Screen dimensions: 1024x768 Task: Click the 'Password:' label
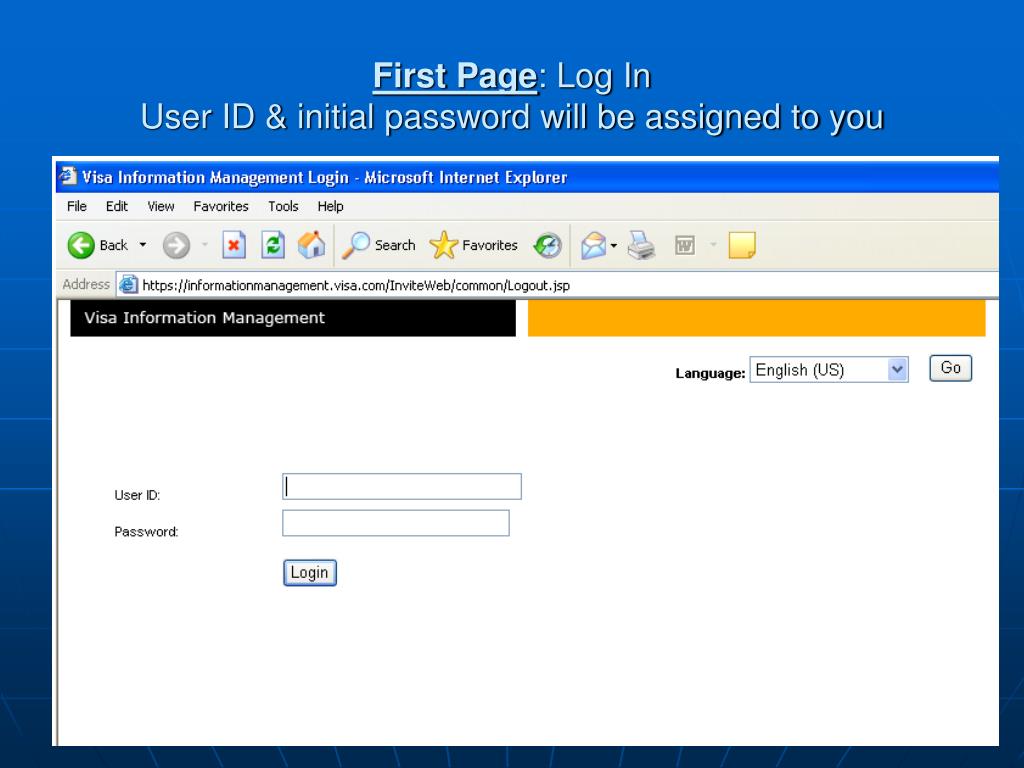(x=146, y=532)
